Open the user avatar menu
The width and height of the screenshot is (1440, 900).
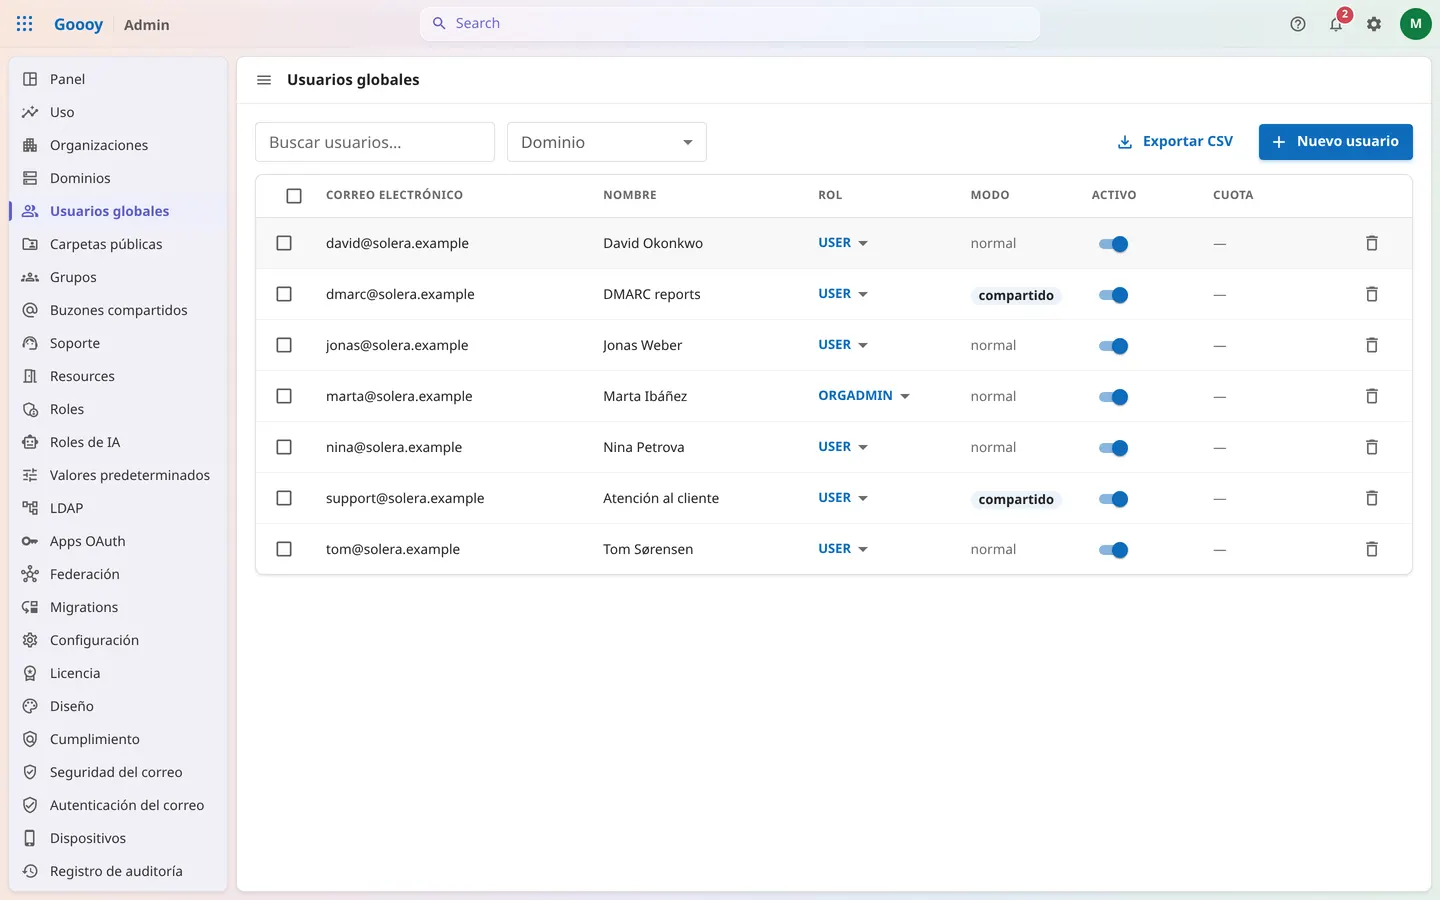pos(1416,24)
